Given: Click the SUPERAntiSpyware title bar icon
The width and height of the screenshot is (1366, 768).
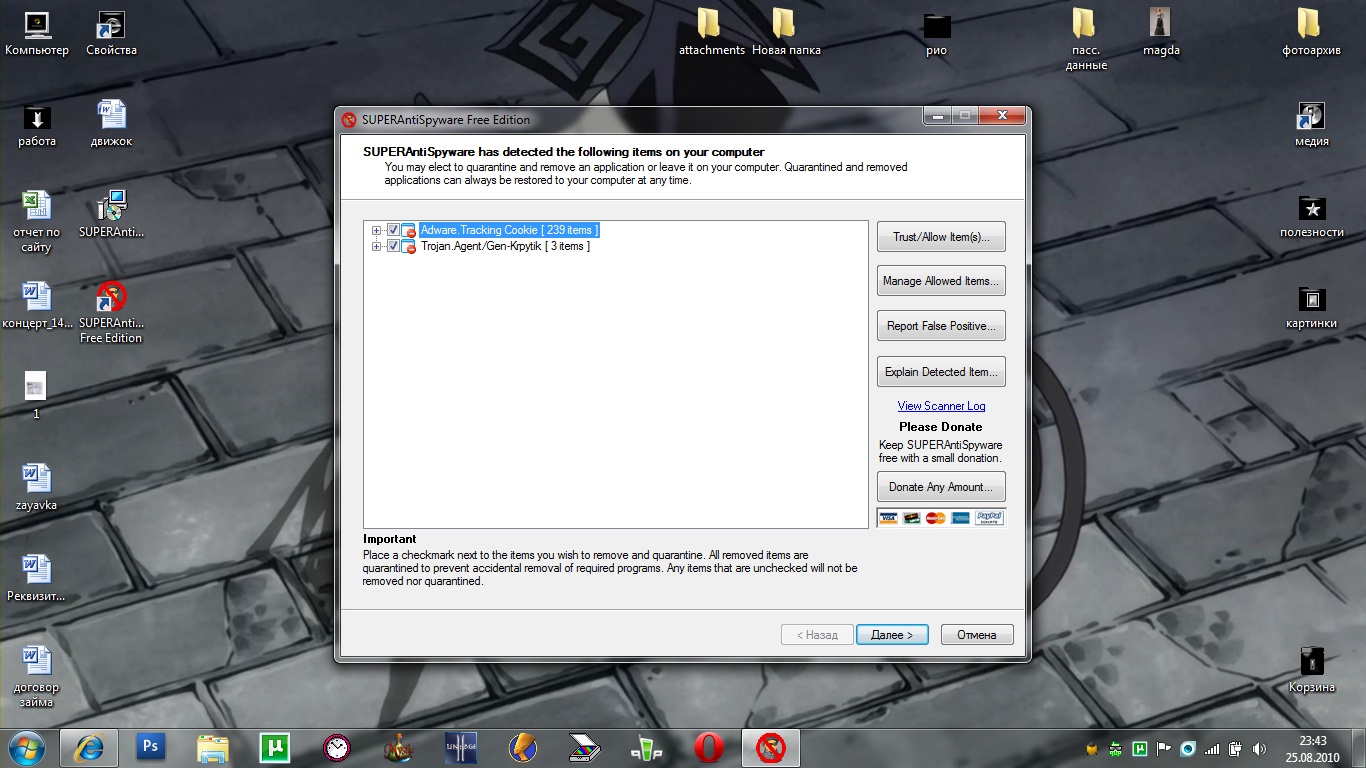Looking at the screenshot, I should (349, 120).
